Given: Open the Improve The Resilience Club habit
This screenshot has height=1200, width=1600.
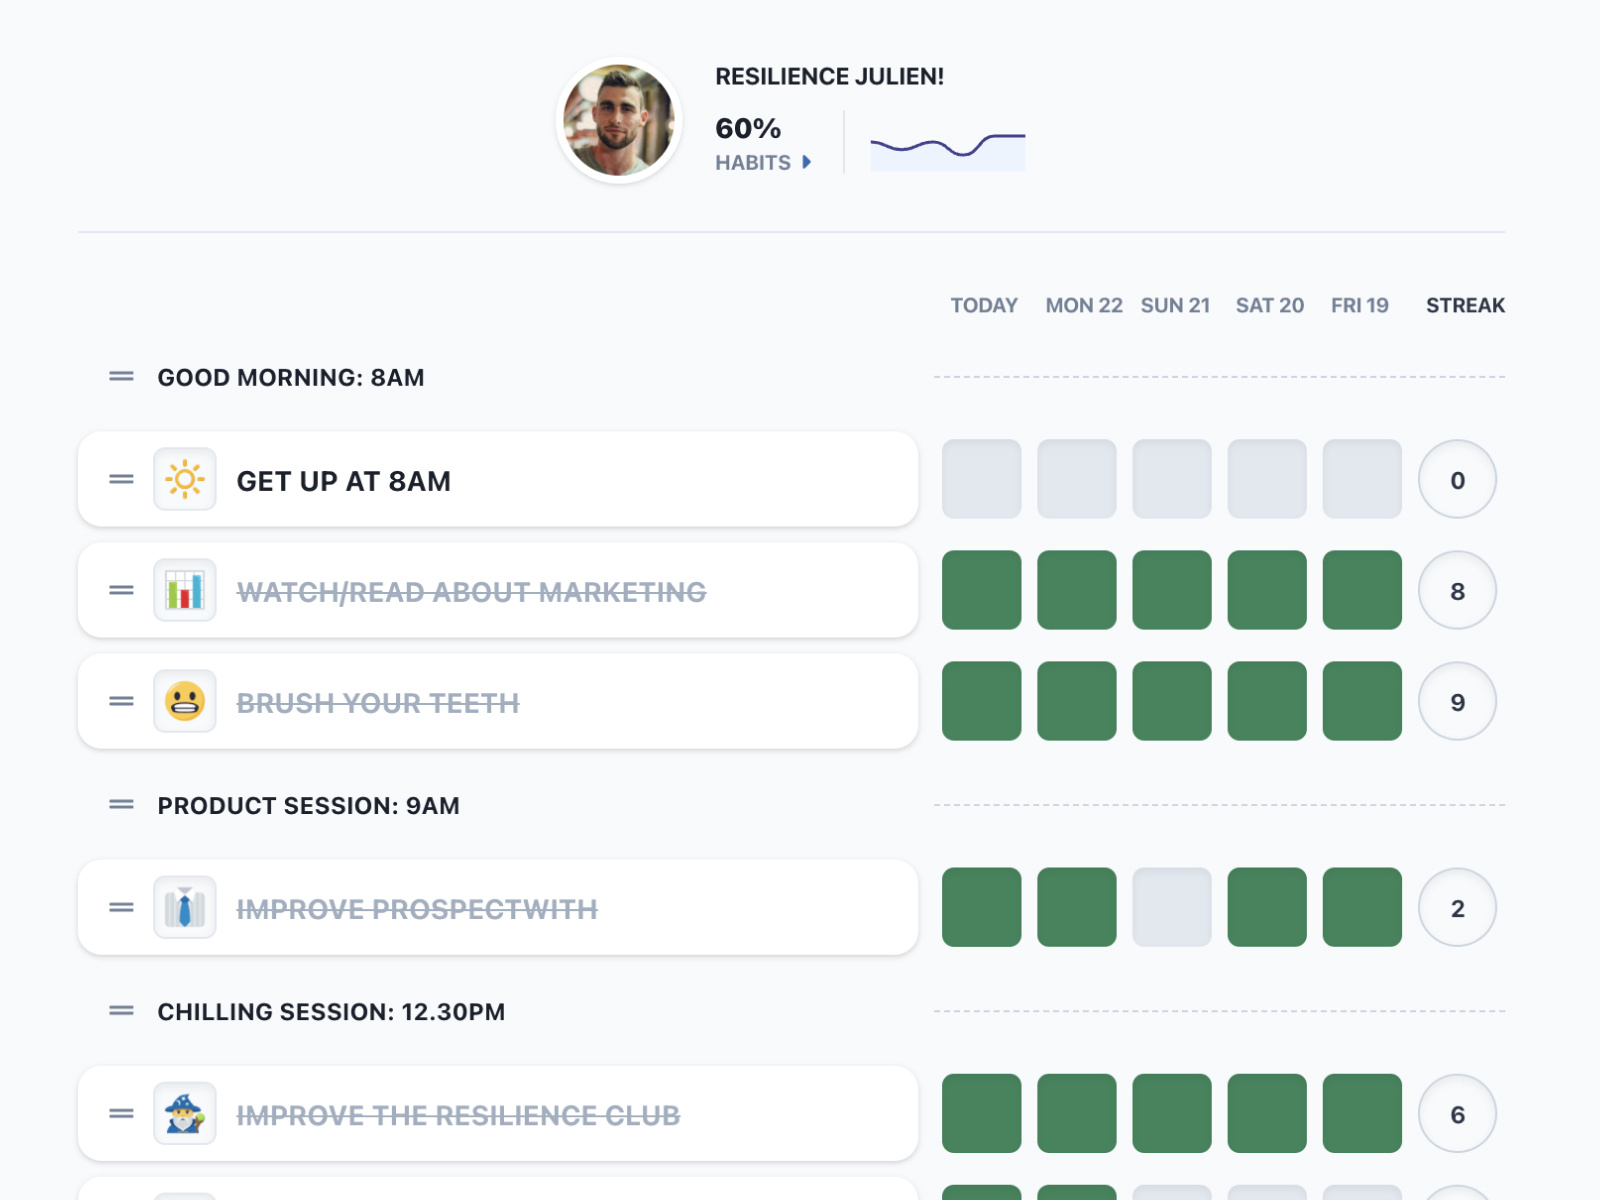Looking at the screenshot, I should click(458, 1115).
